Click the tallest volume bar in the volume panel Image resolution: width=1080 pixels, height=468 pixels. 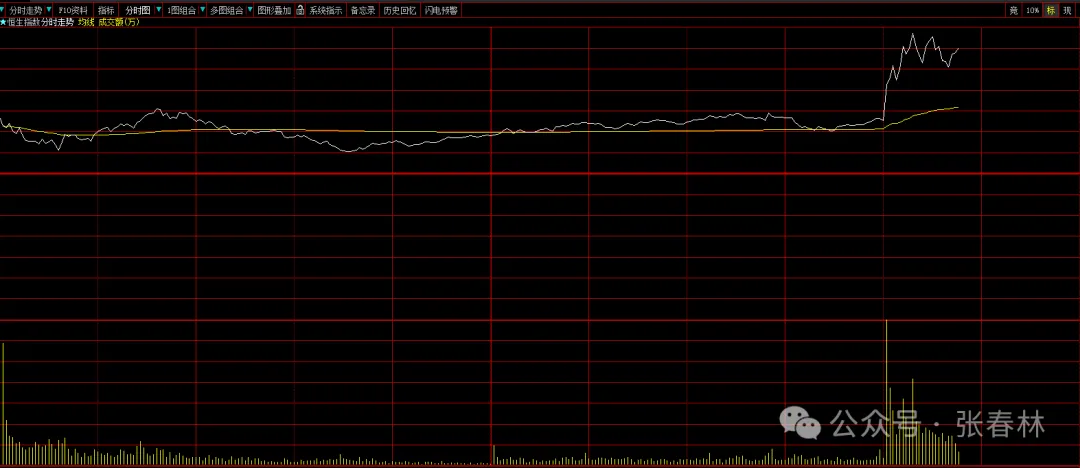tap(886, 391)
